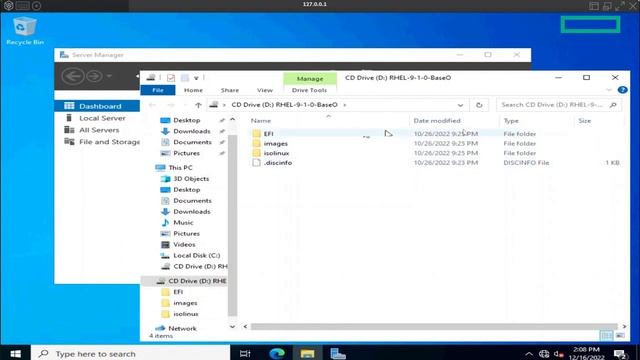Open Pictures in Quick access

187,153
